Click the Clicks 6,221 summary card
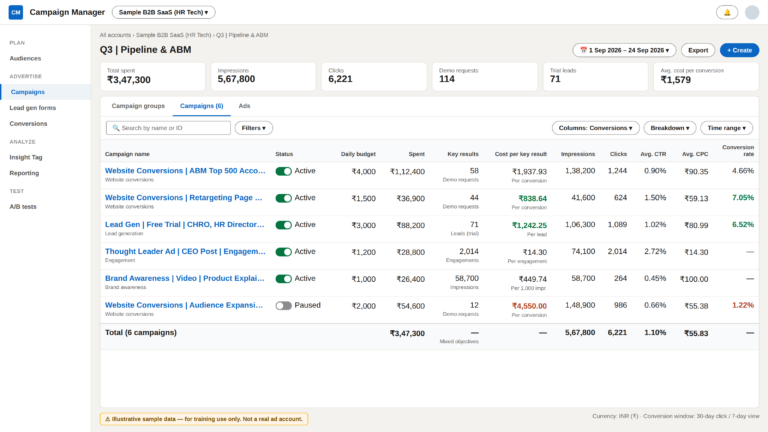Viewport: 768px width, 432px height. [374, 76]
